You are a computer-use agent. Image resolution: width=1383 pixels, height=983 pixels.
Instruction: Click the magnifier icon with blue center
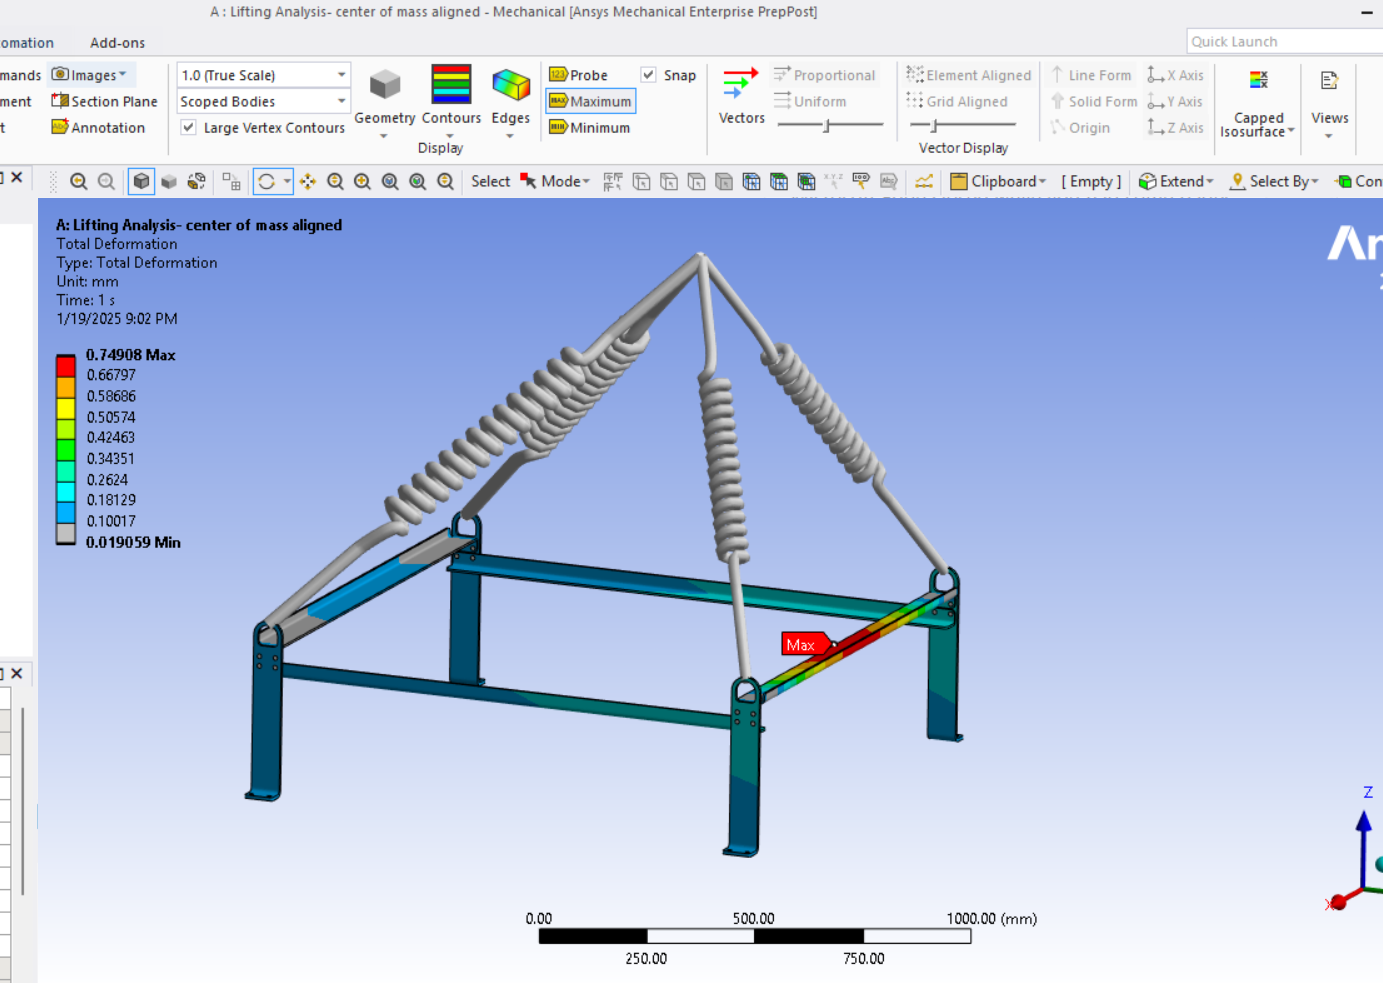point(390,181)
